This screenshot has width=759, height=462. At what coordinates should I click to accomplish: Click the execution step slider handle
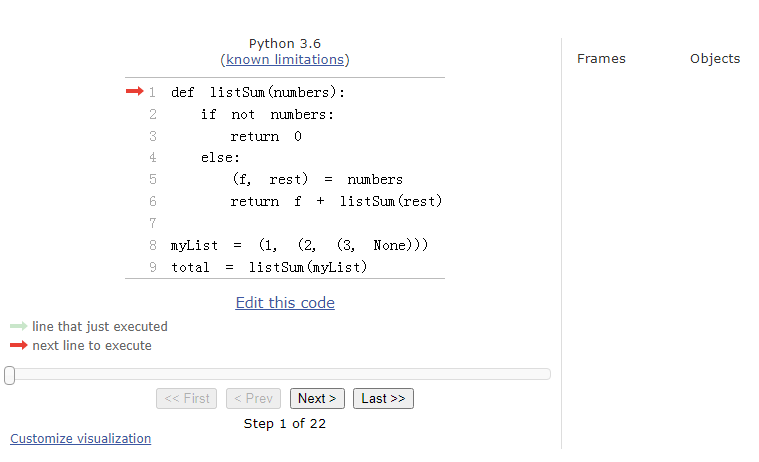click(x=9, y=375)
